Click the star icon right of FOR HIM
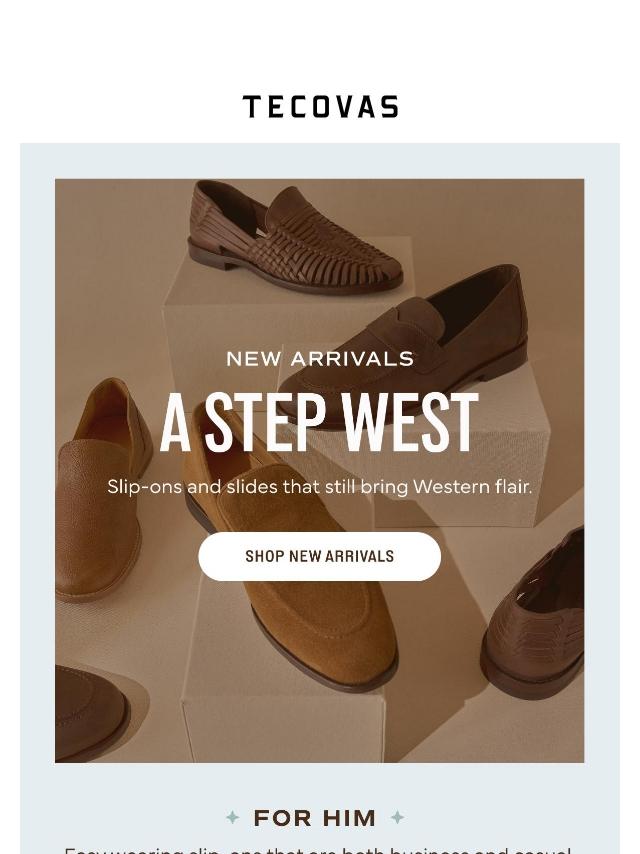640x854 pixels. (x=397, y=818)
